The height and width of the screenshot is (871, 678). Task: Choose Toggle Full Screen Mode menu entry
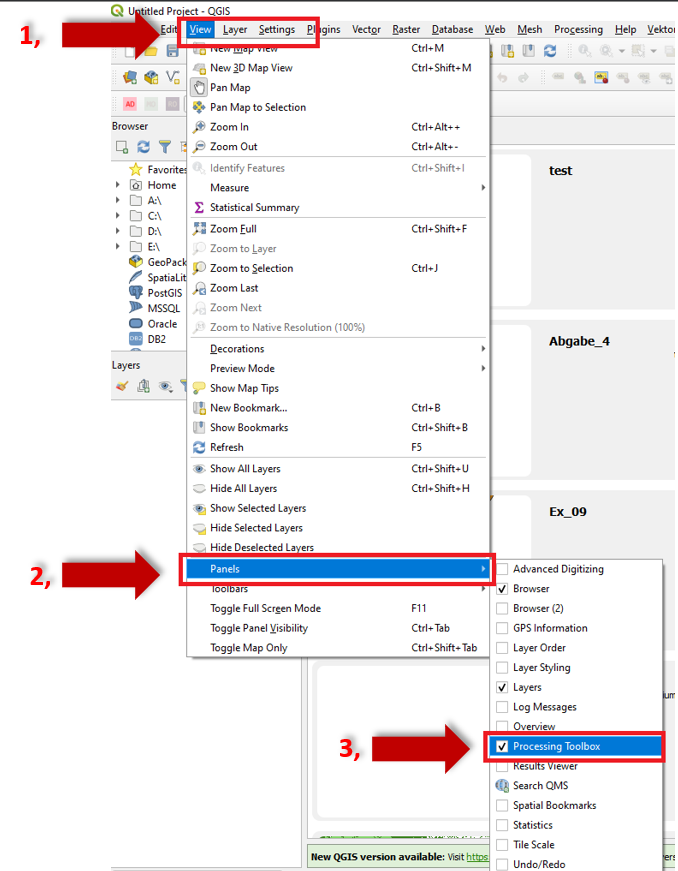265,608
